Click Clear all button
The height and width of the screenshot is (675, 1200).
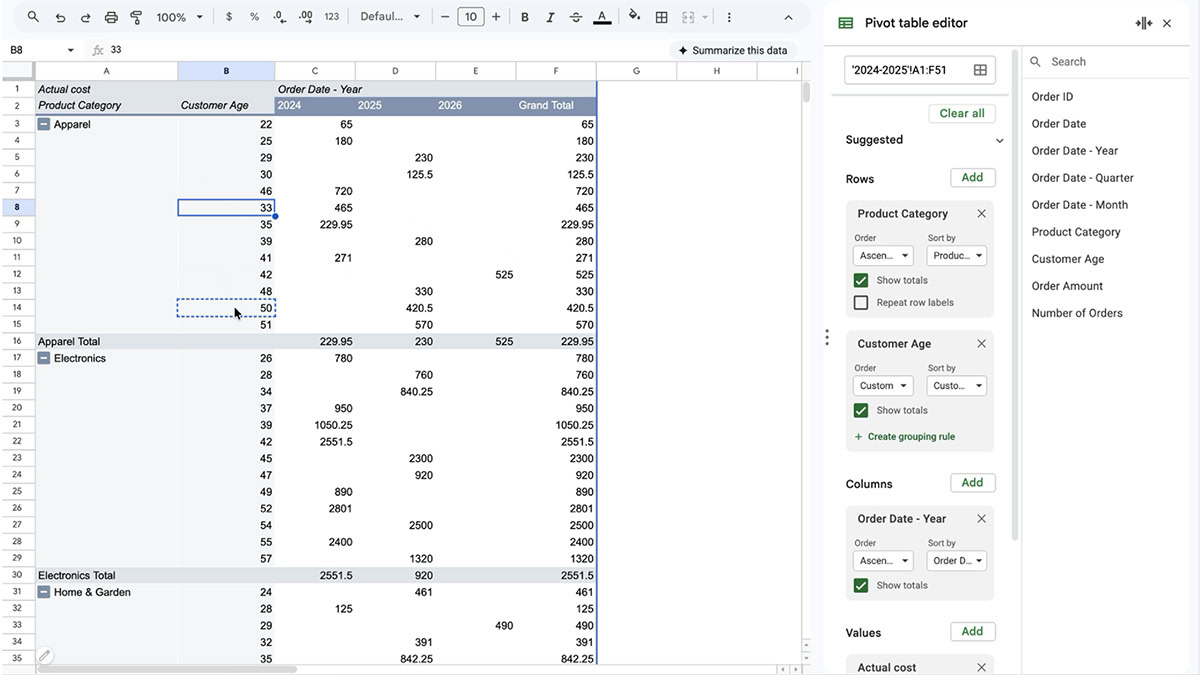coord(962,113)
